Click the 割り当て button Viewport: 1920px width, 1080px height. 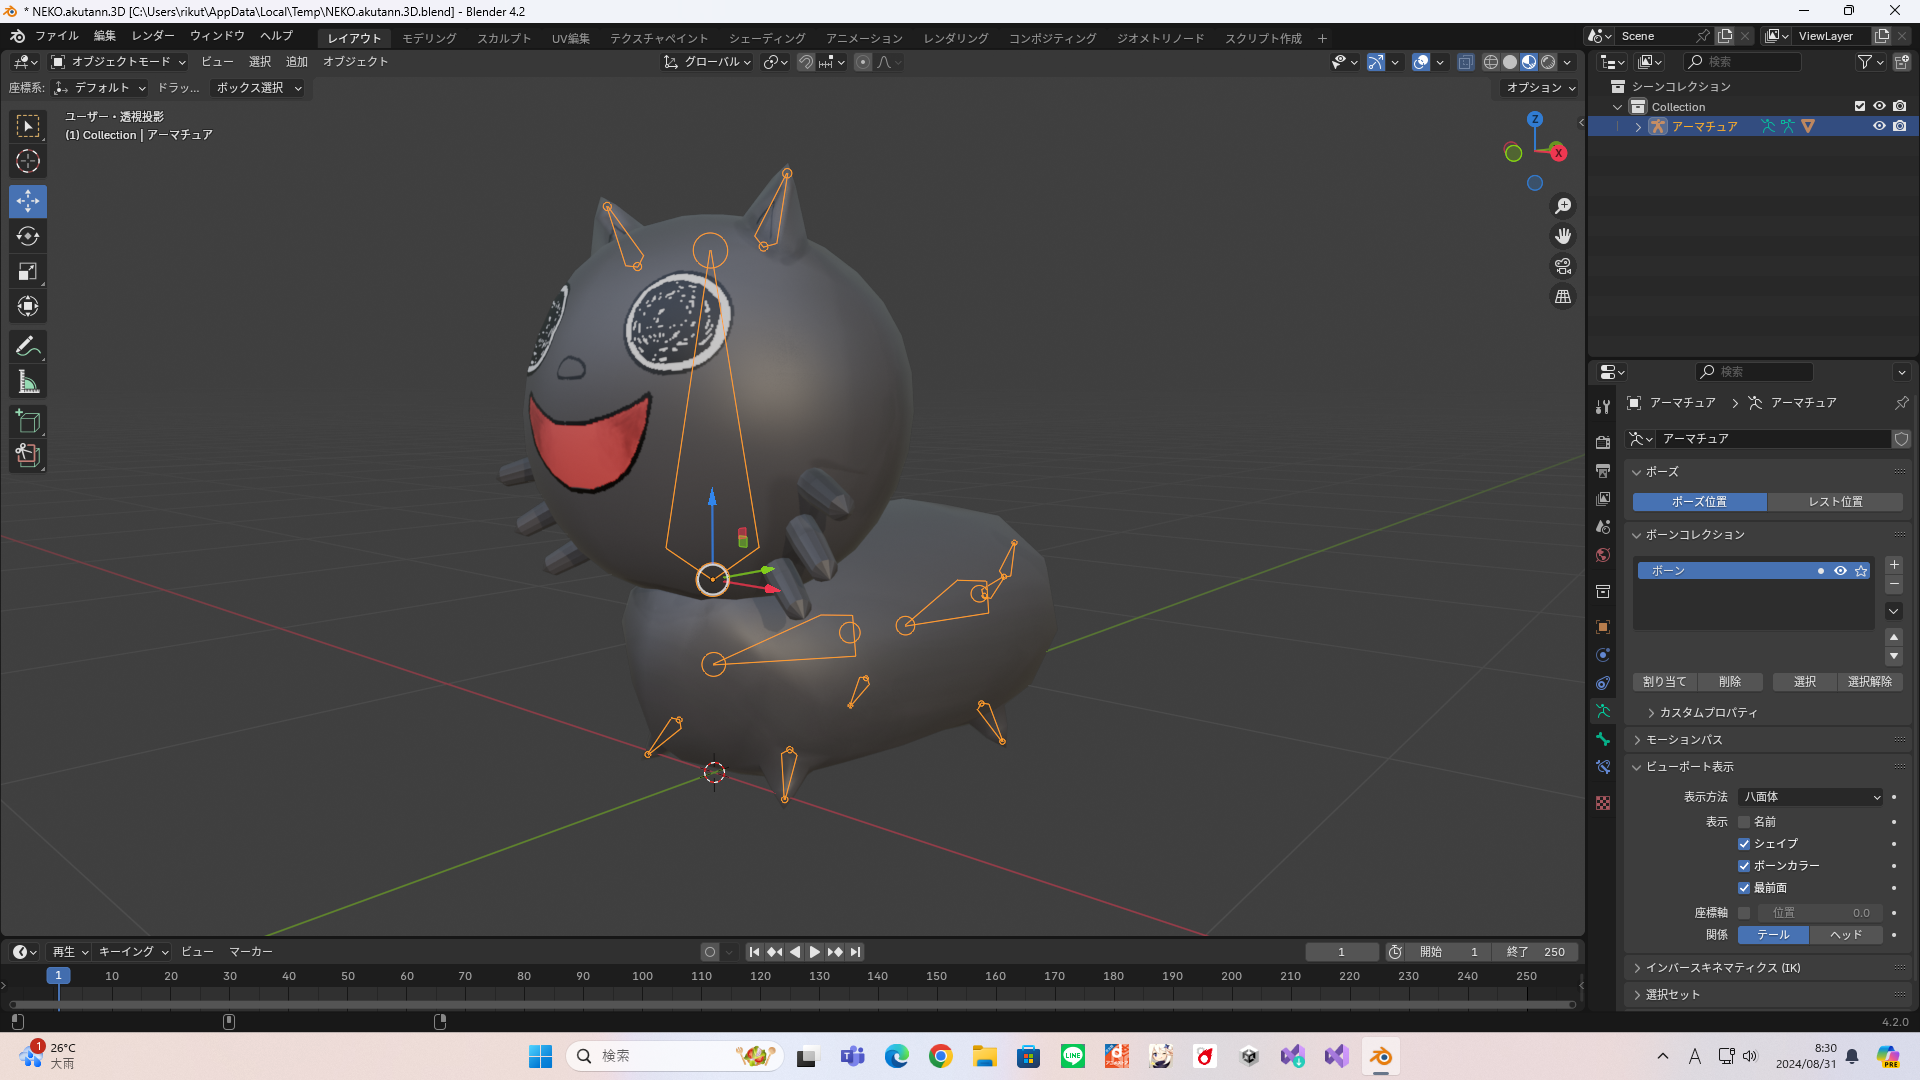pyautogui.click(x=1664, y=682)
